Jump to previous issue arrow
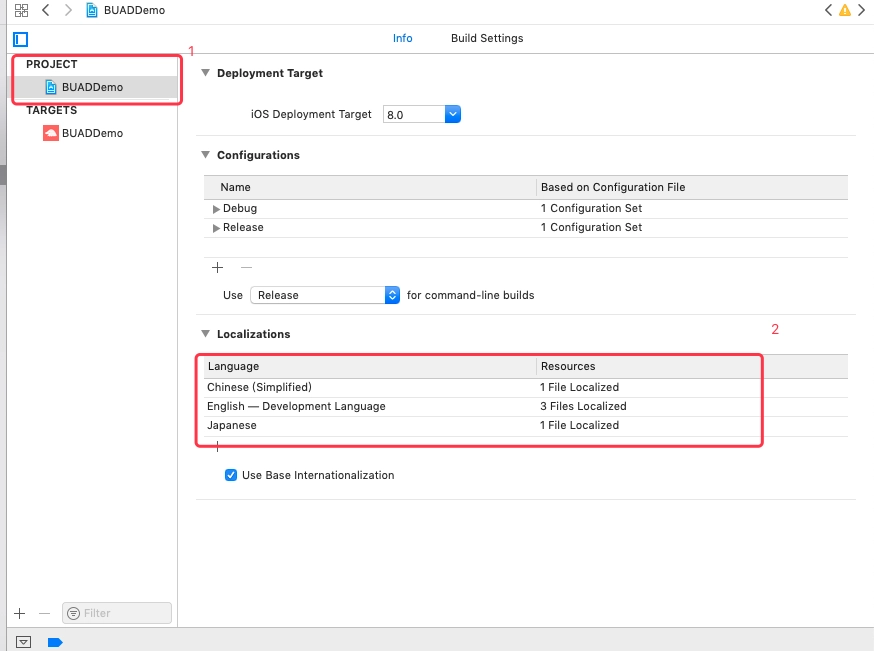This screenshot has width=874, height=651. click(x=828, y=10)
